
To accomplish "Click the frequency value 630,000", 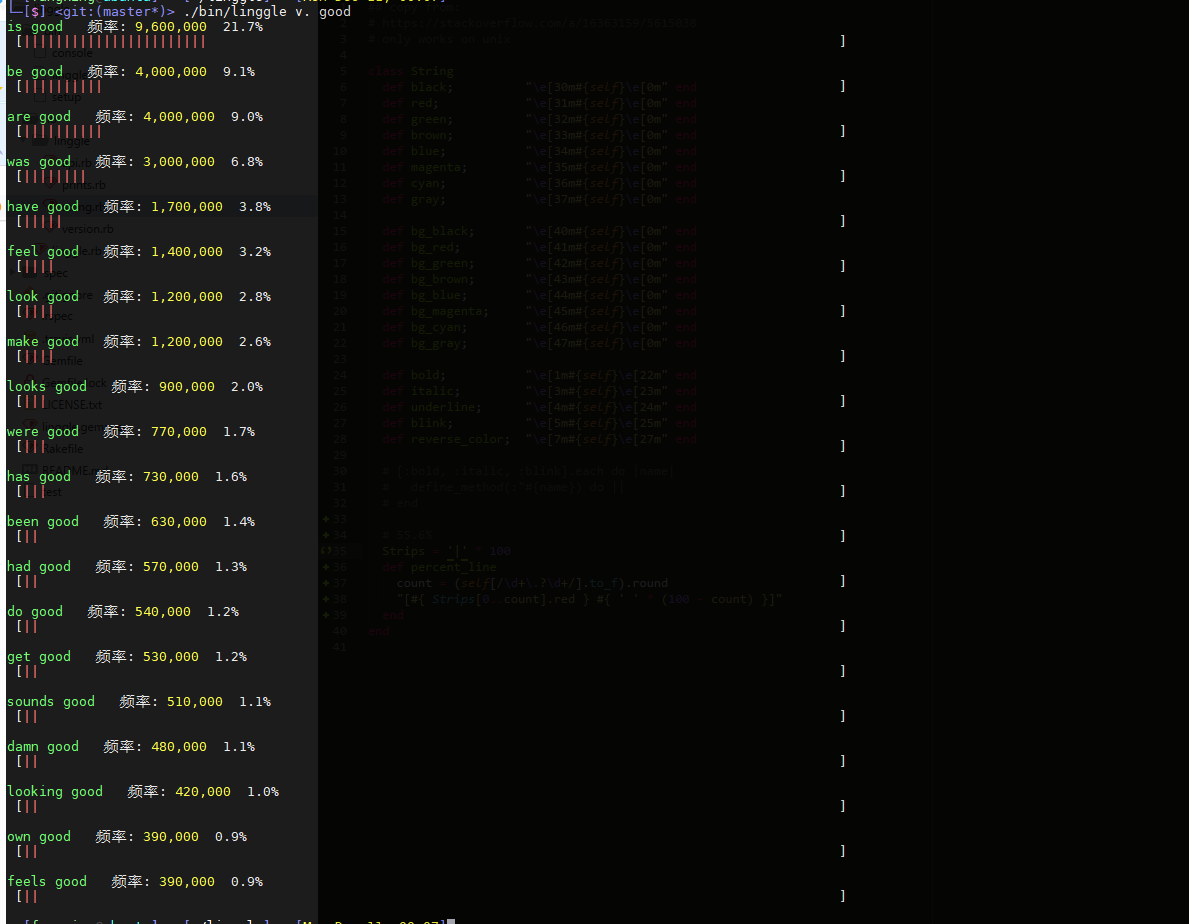I will click(179, 522).
